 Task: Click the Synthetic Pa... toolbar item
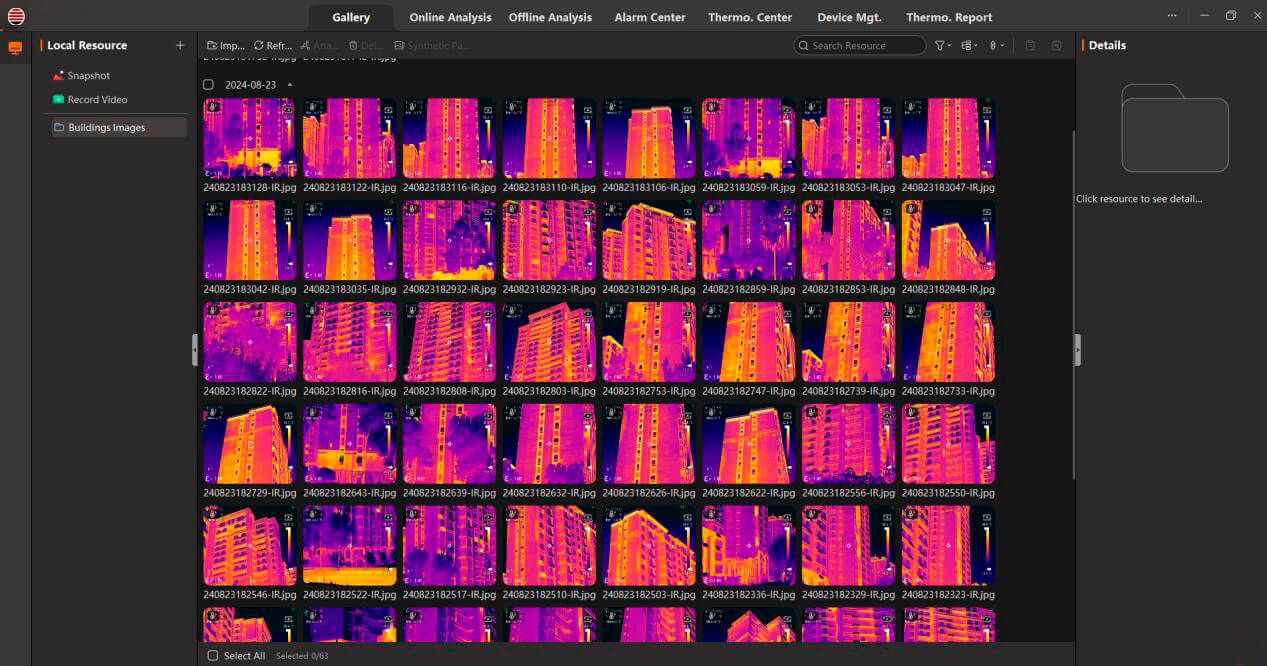(432, 45)
